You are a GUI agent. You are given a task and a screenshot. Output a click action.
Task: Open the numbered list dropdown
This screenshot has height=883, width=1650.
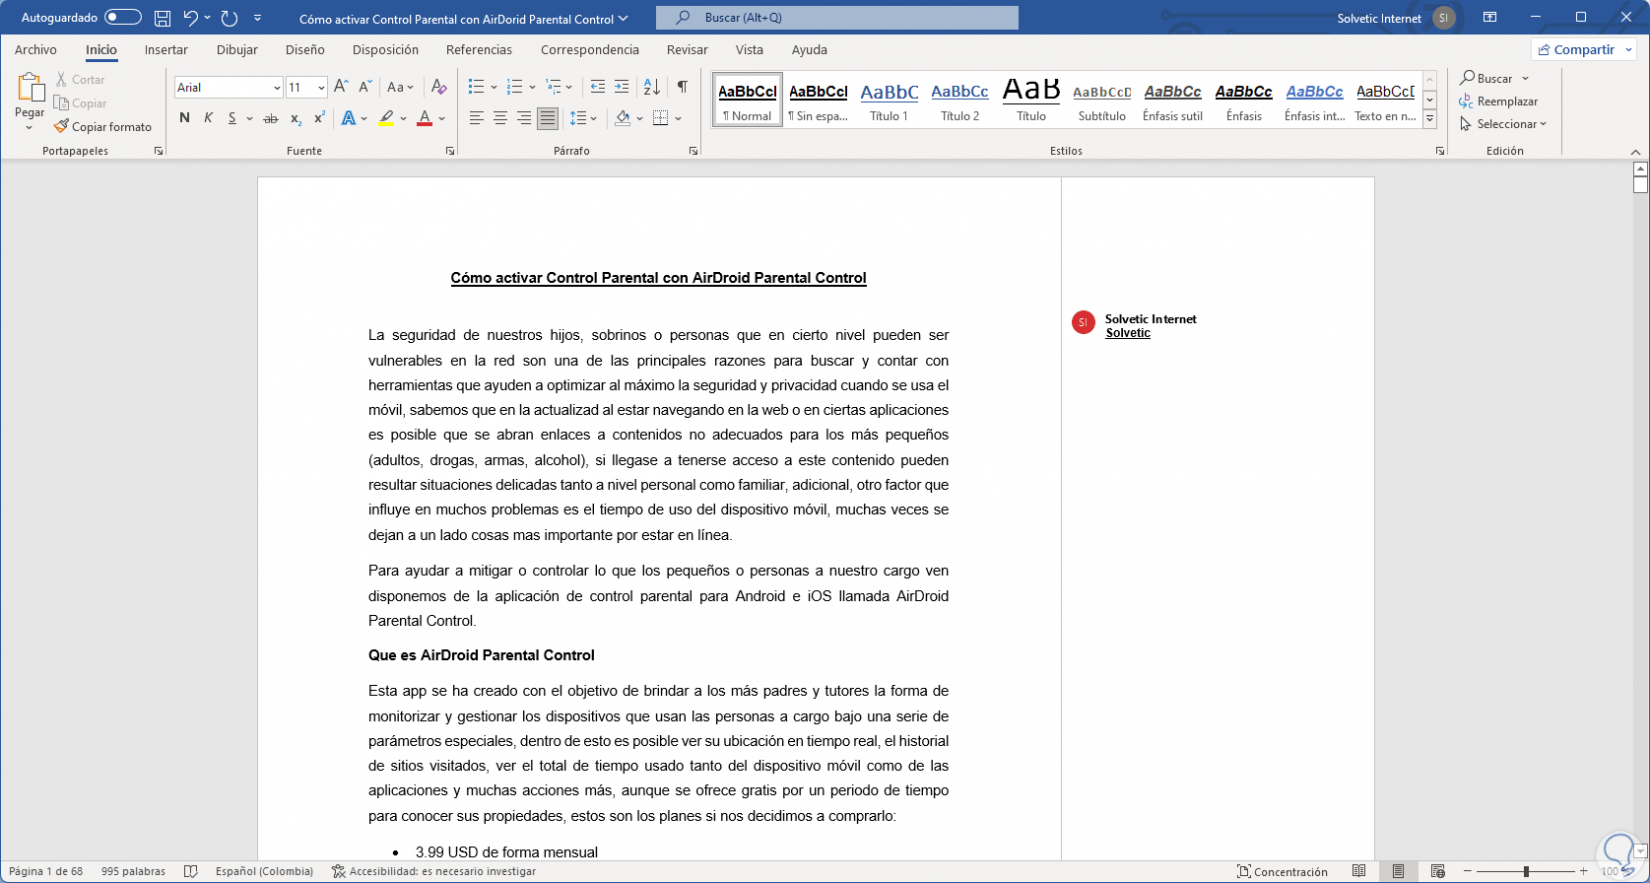coord(532,87)
